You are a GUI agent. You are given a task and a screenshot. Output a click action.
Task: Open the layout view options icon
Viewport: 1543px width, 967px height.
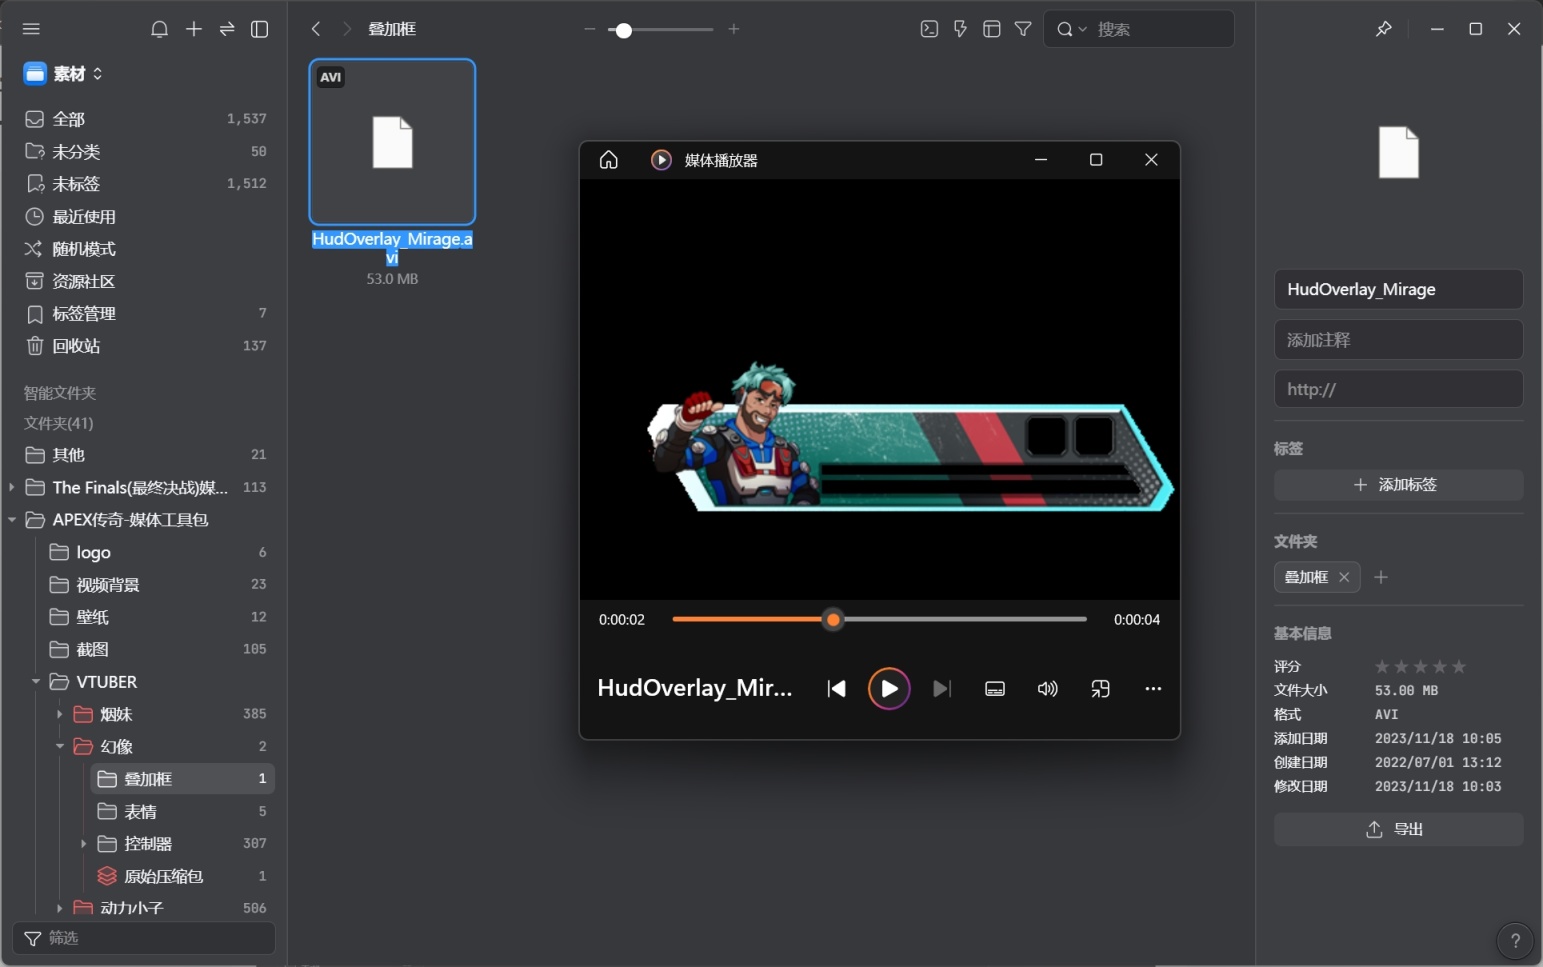click(x=992, y=29)
